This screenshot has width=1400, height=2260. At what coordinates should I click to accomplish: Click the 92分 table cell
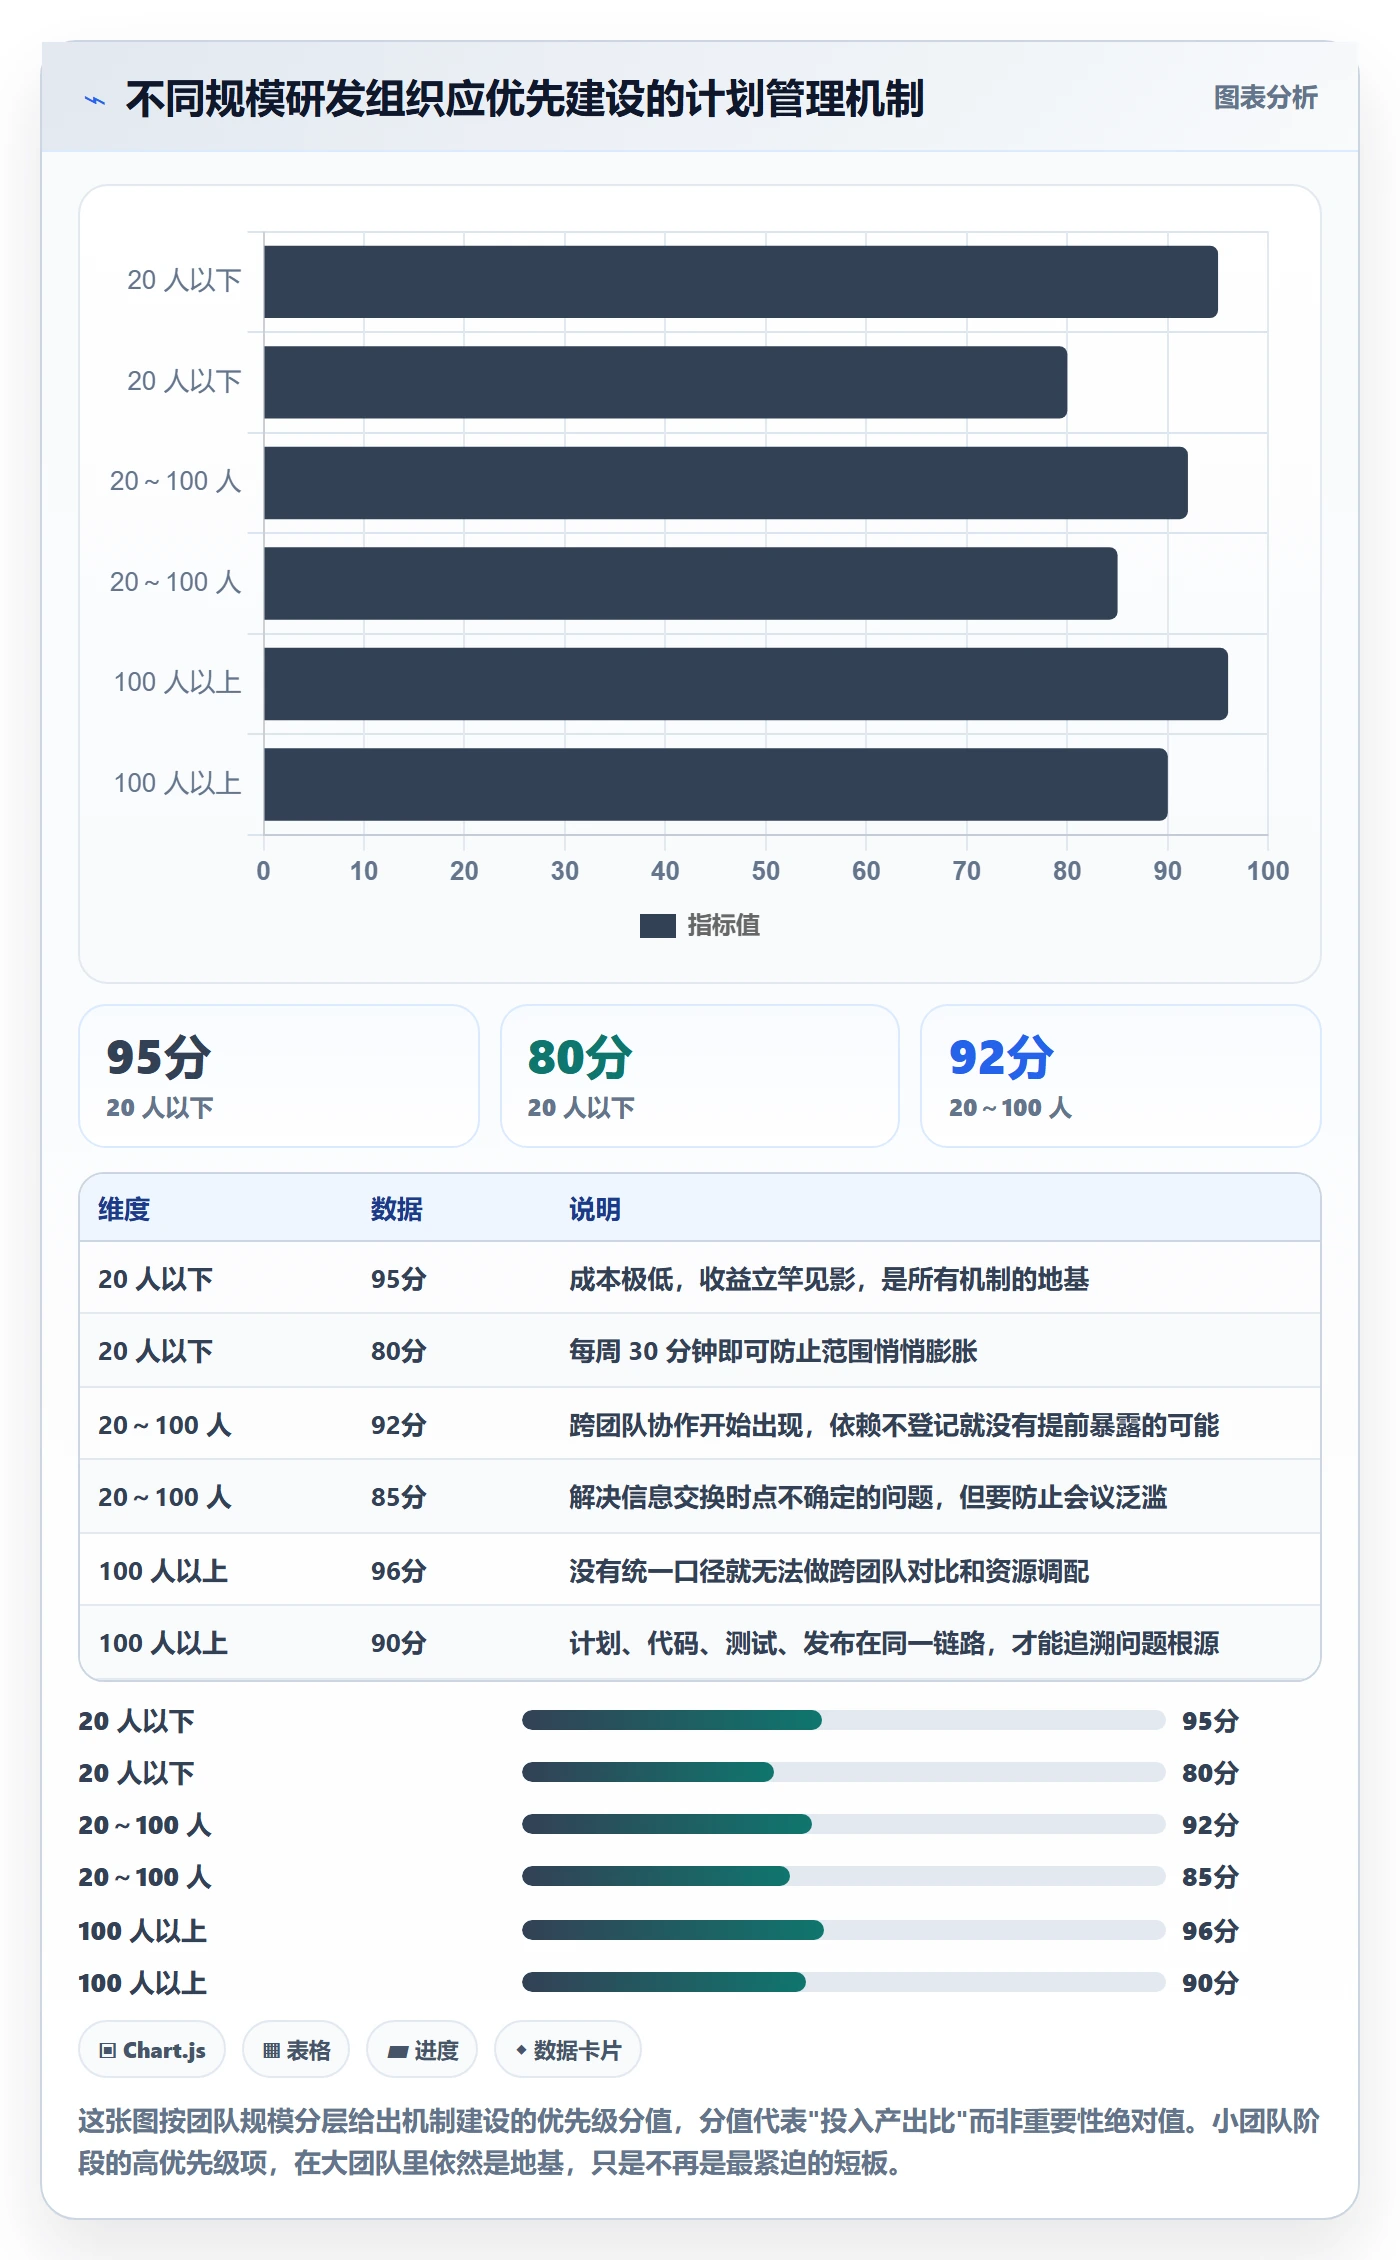(399, 1425)
